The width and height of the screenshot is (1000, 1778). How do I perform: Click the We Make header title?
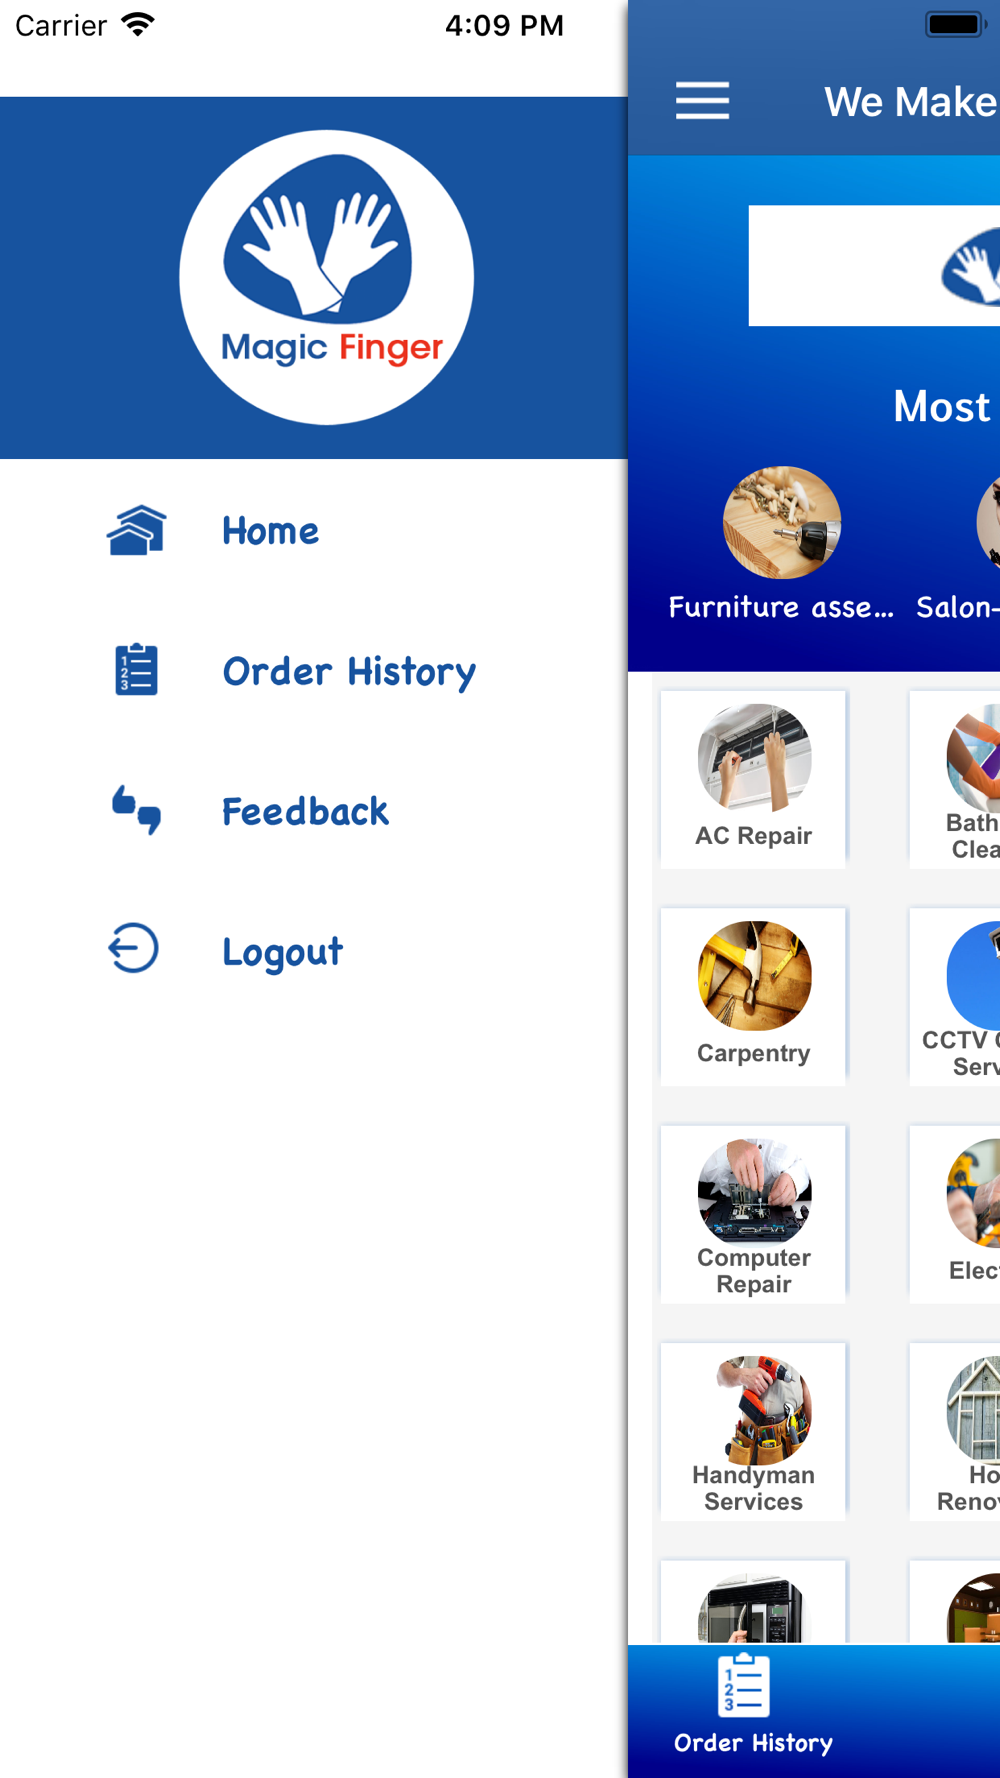911,102
